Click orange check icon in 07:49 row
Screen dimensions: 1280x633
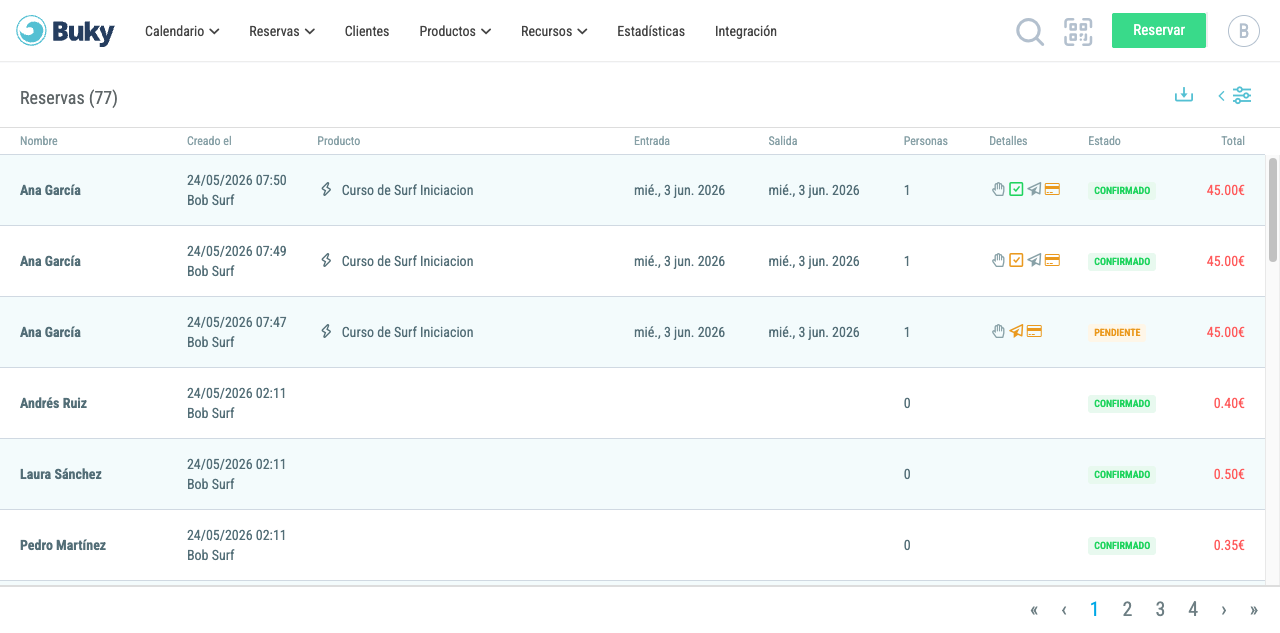click(x=1016, y=260)
